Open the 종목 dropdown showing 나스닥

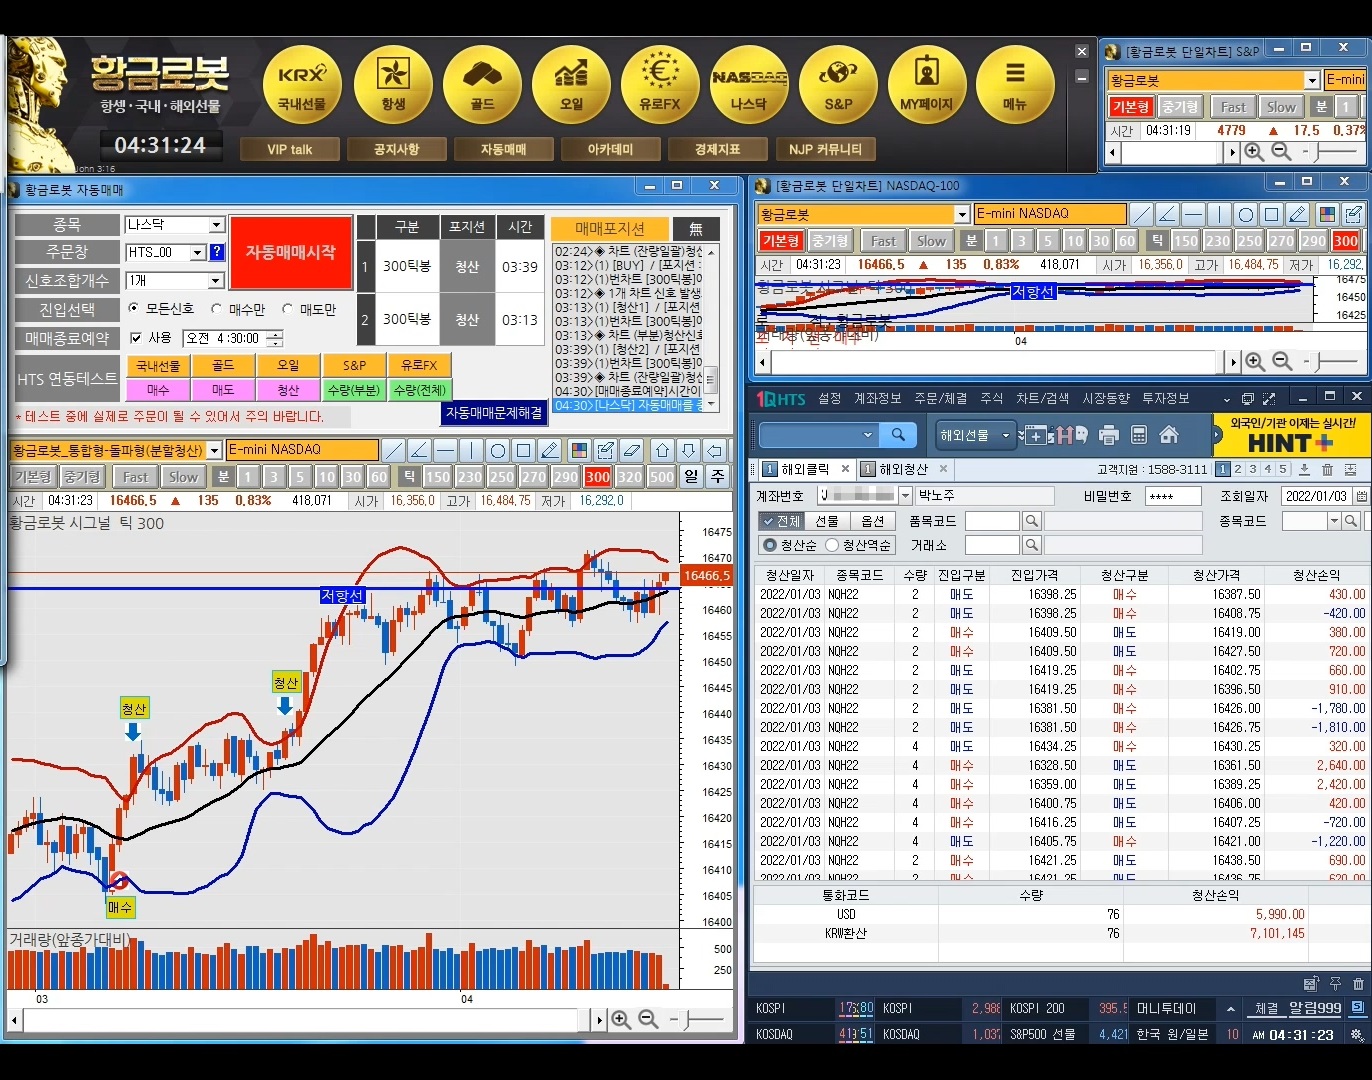tap(216, 225)
